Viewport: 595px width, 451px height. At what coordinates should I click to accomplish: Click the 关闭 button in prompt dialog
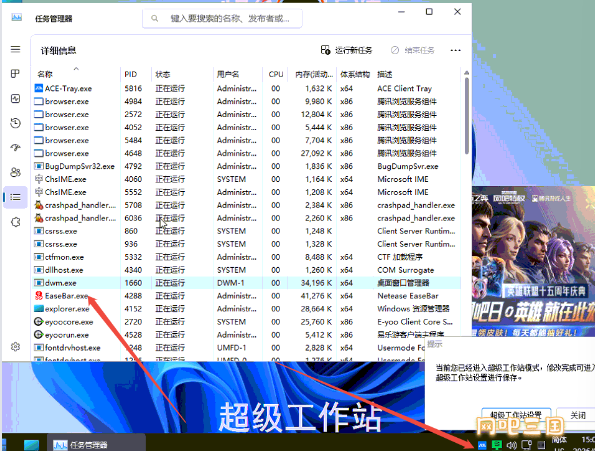(x=578, y=415)
